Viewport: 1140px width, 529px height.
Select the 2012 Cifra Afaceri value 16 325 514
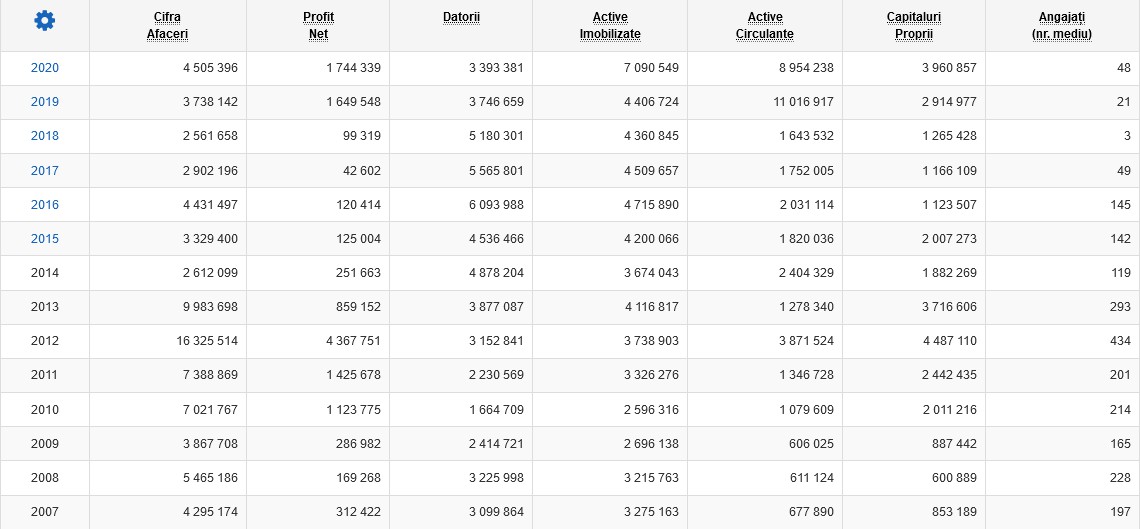point(207,341)
